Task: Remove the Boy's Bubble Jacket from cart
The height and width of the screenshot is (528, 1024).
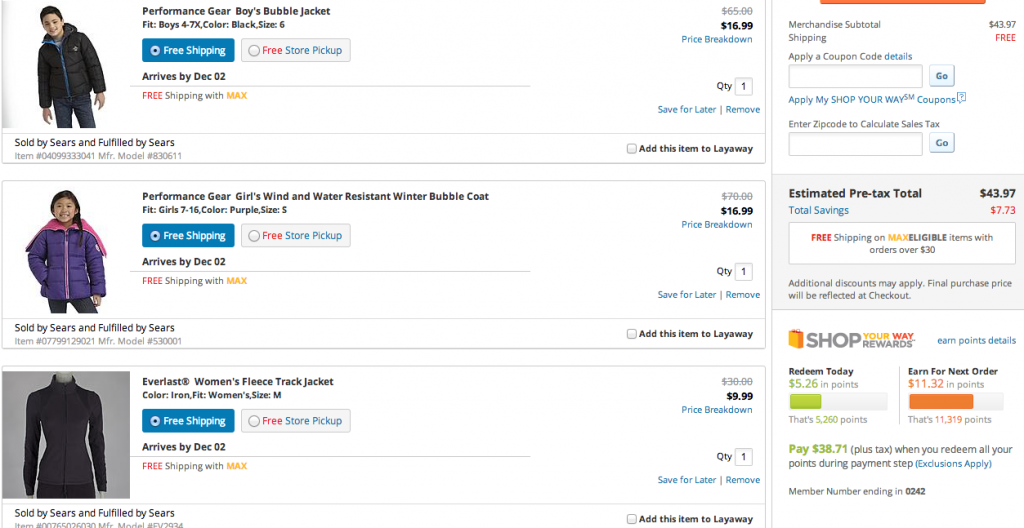Action: tap(743, 110)
